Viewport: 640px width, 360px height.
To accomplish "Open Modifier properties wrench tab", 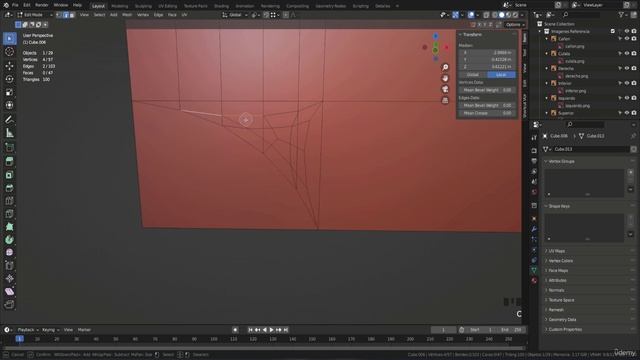I will point(534,229).
